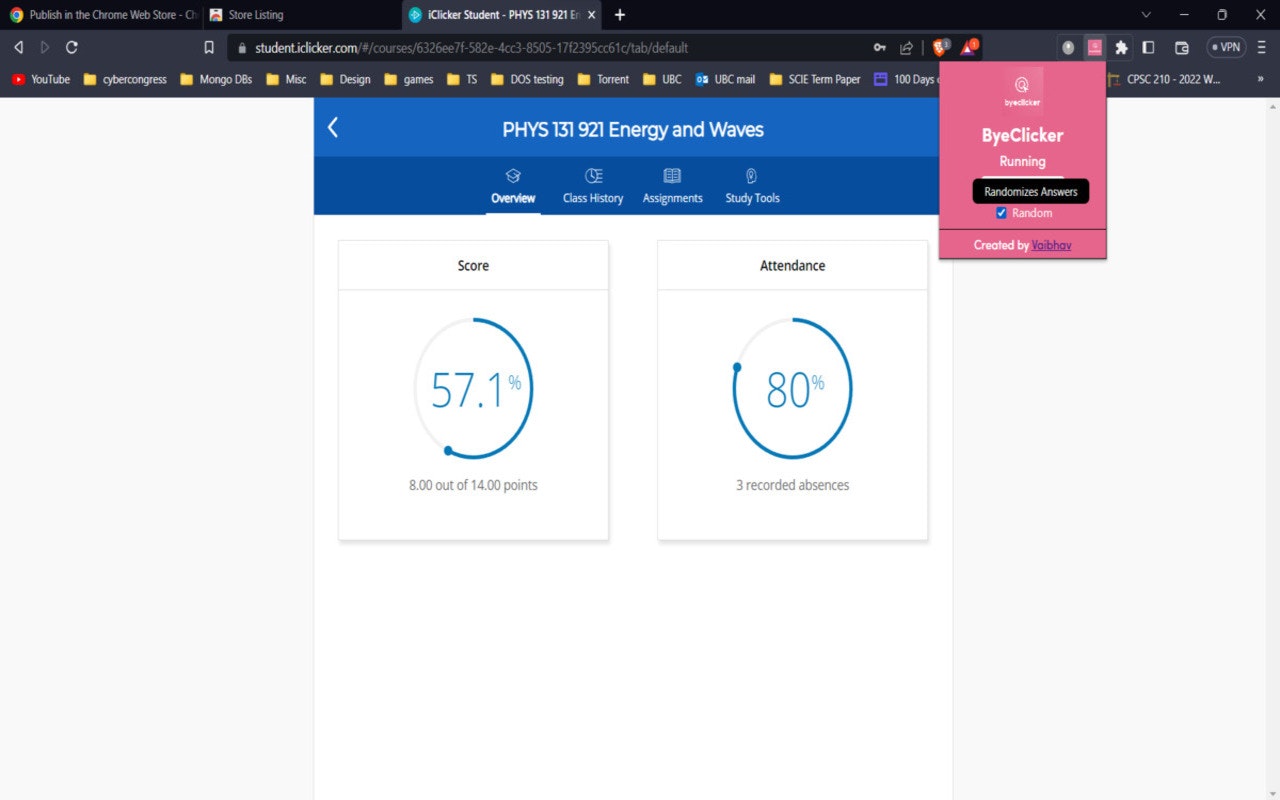Switch to the Store Listing tab
This screenshot has width=1280, height=800.
coord(300,15)
